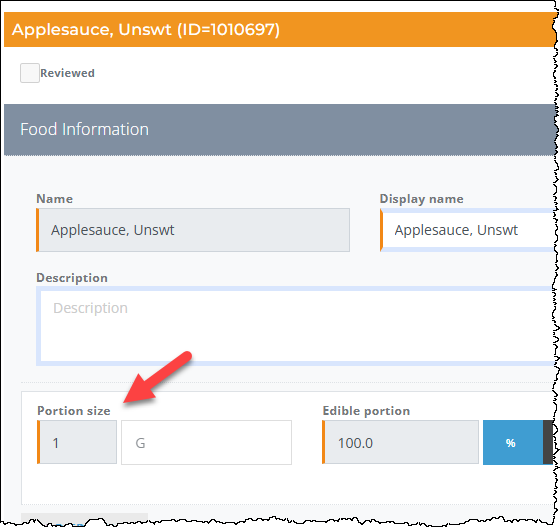Screen dimensions: 560x527
Task: Focus the Name field containing Applesauce, Unswt
Action: click(193, 230)
